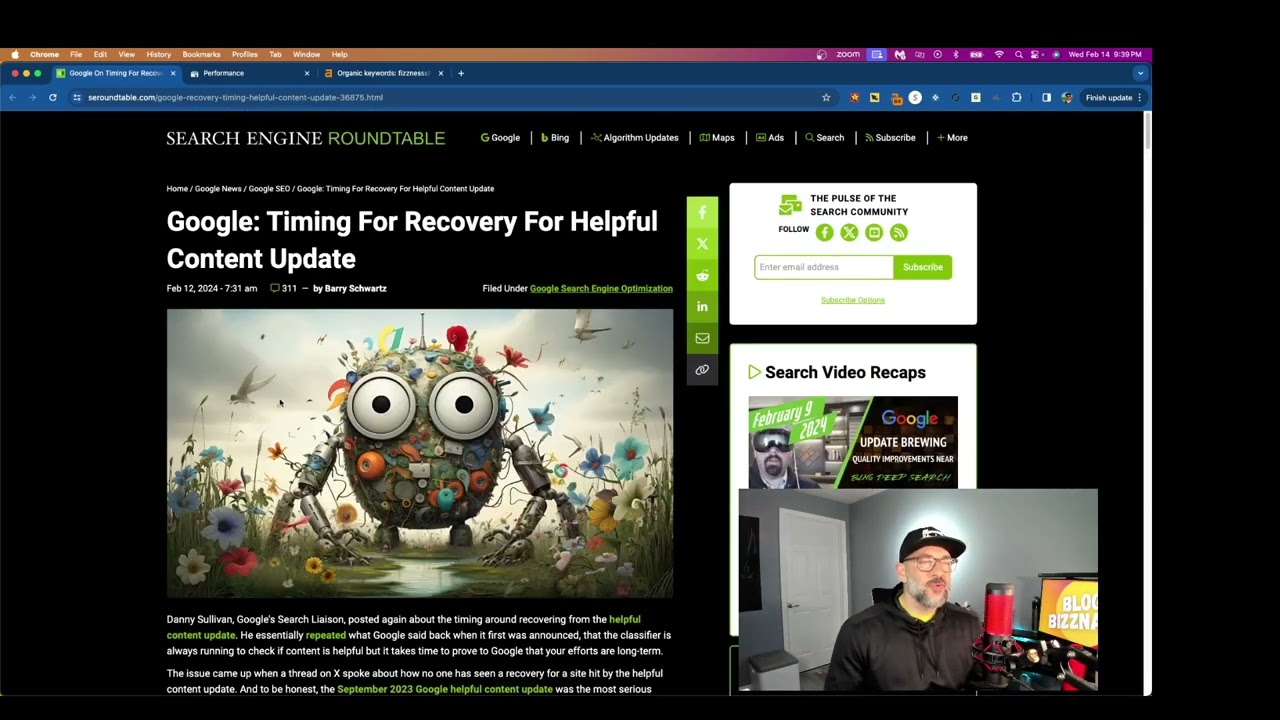Image resolution: width=1280 pixels, height=720 pixels.
Task: Expand the More navigation menu
Action: tap(952, 137)
